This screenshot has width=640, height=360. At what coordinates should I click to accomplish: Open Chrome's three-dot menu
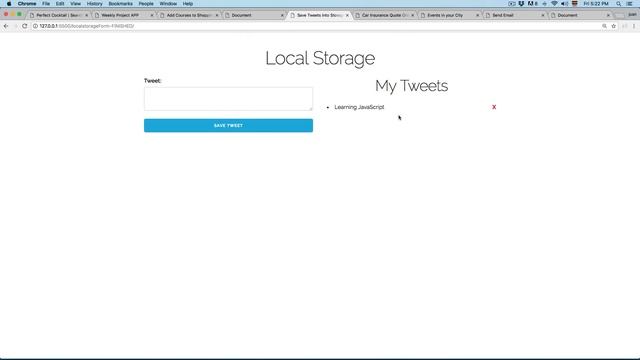634,26
